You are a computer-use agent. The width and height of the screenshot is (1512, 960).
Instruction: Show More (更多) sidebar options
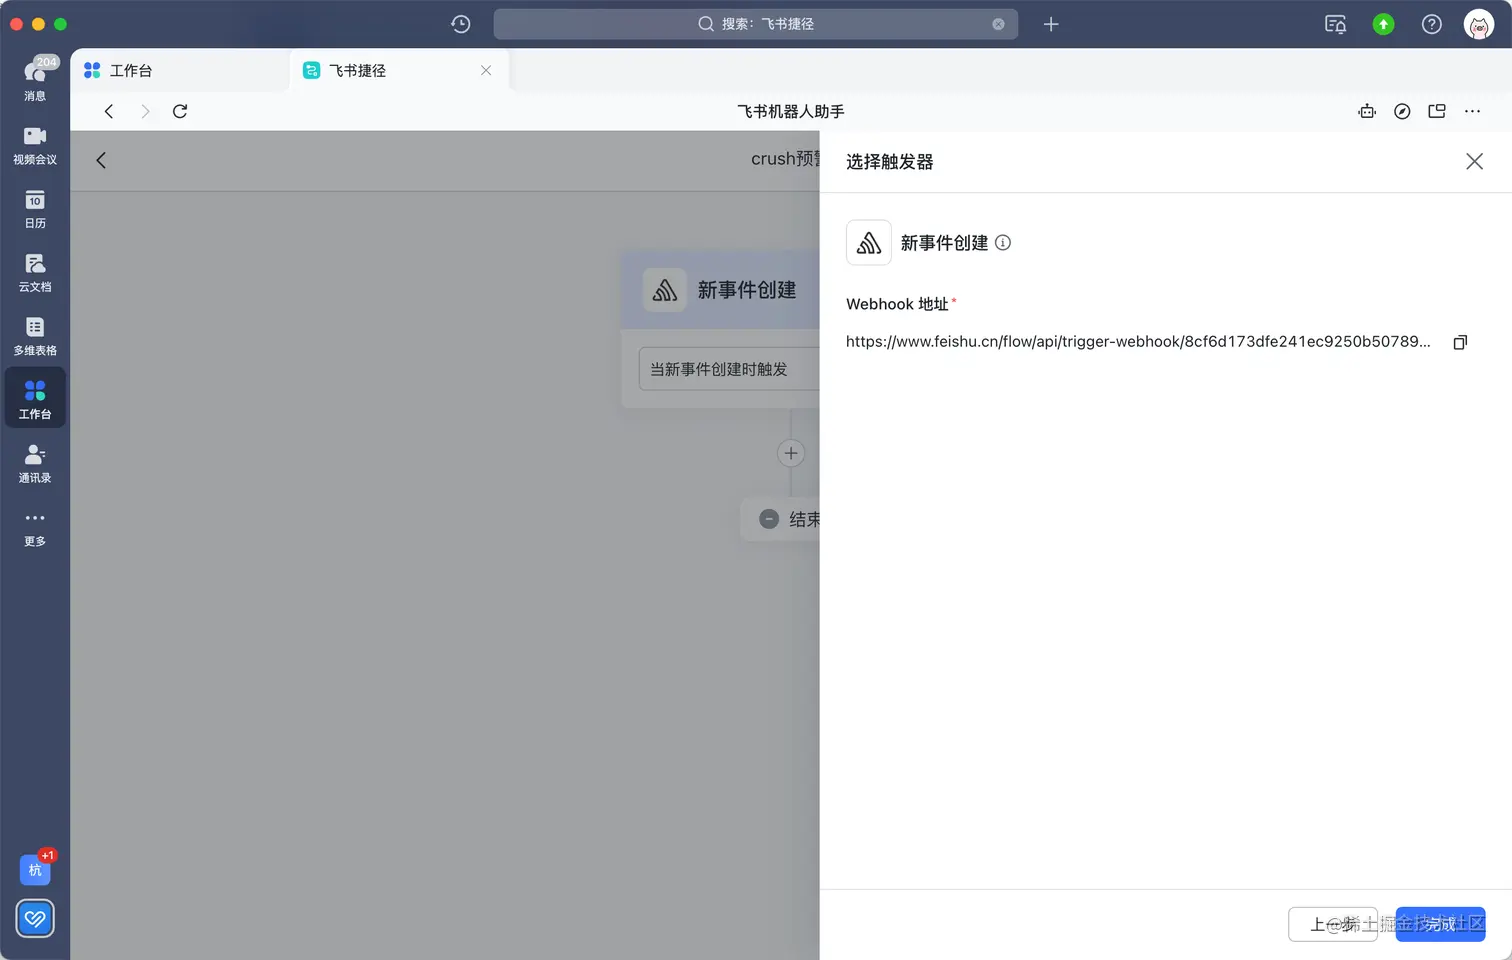(x=35, y=527)
